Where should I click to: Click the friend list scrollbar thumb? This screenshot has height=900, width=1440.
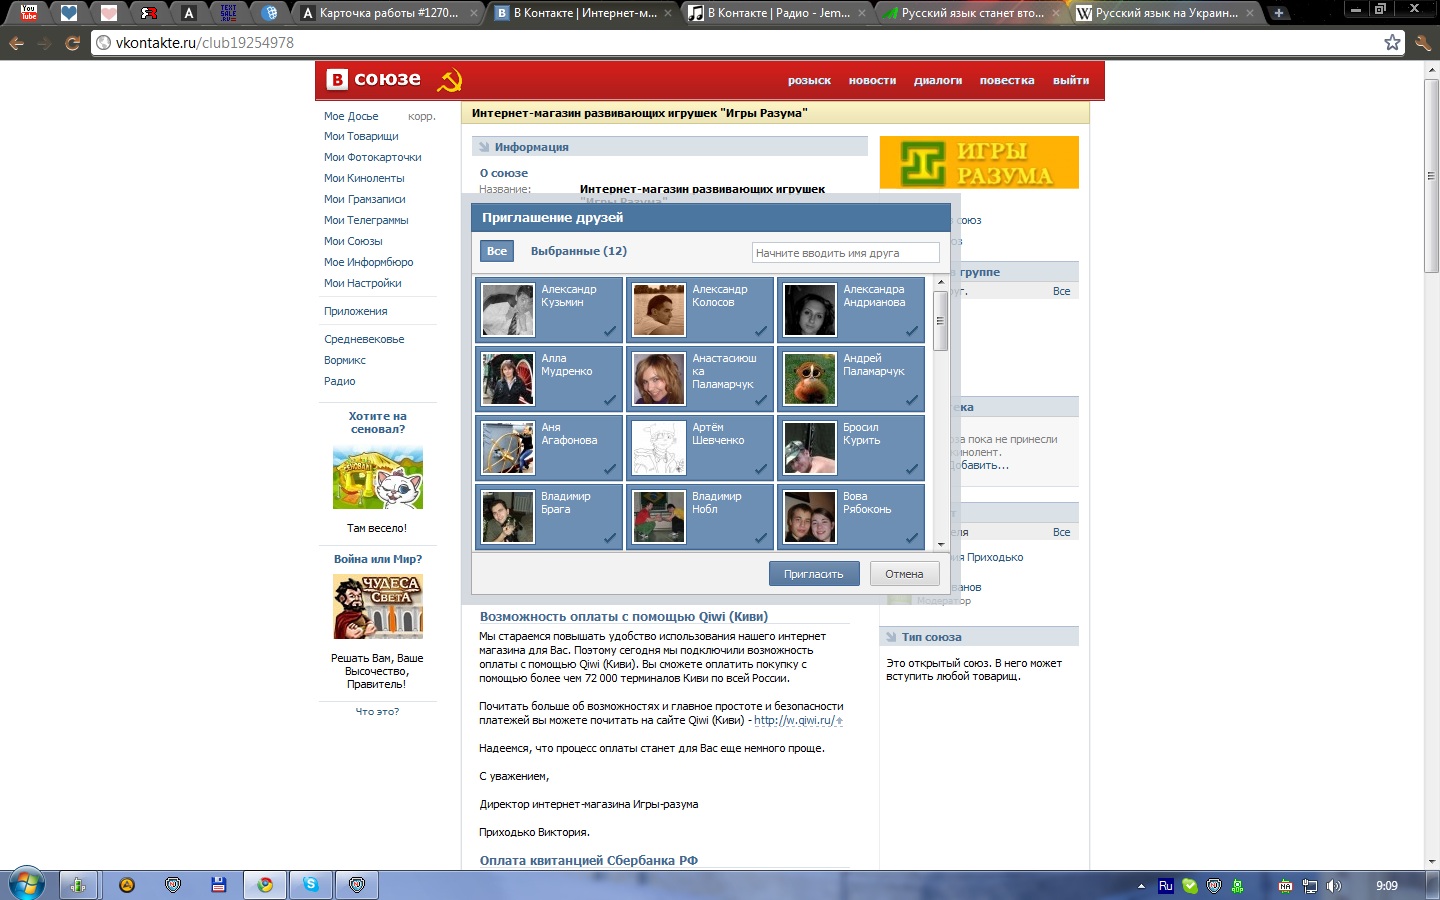click(x=940, y=321)
